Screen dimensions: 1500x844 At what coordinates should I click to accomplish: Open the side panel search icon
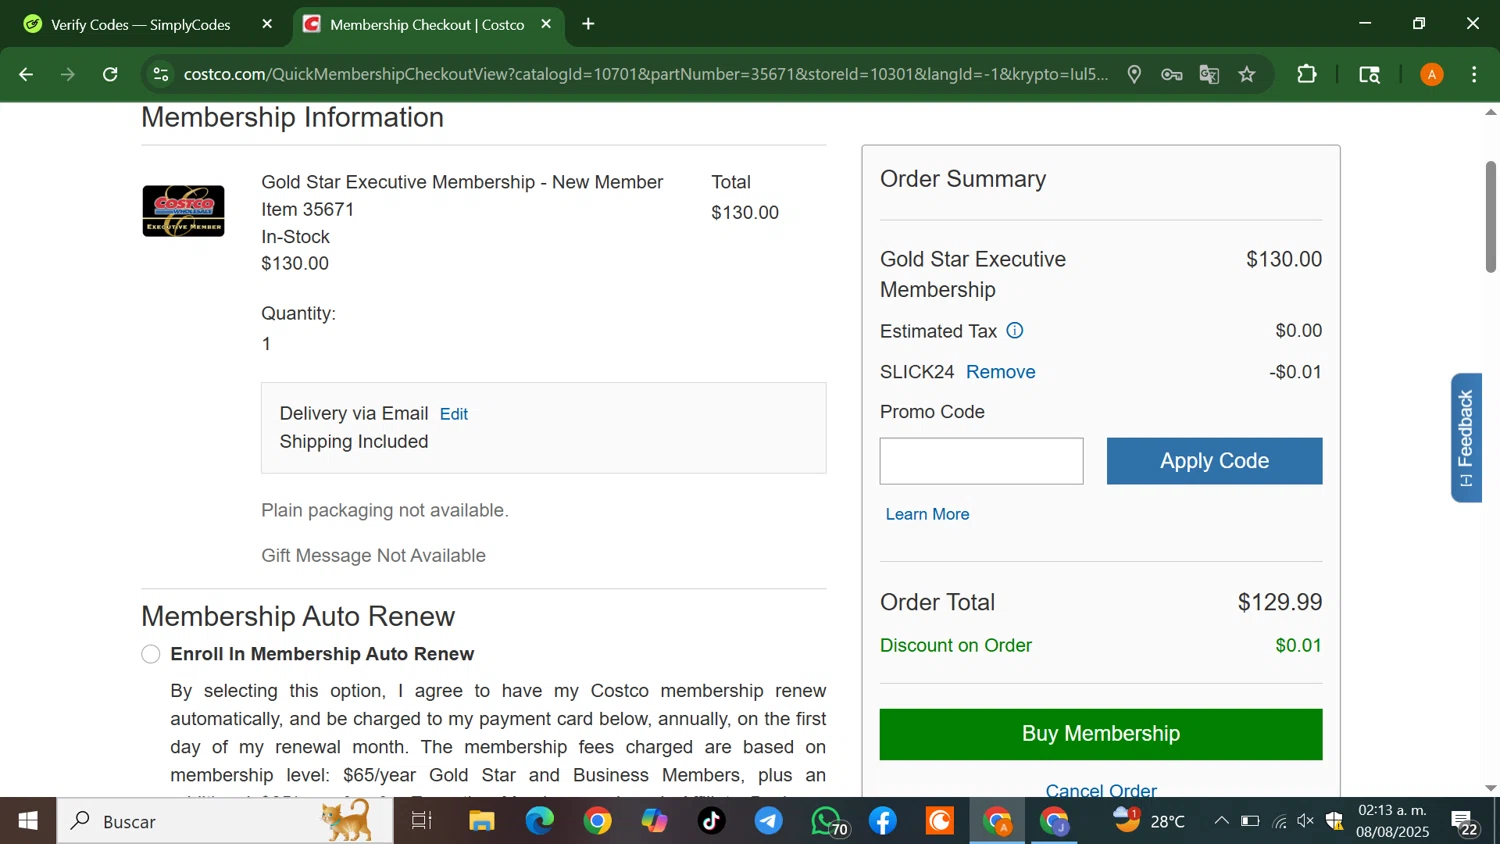1369,74
